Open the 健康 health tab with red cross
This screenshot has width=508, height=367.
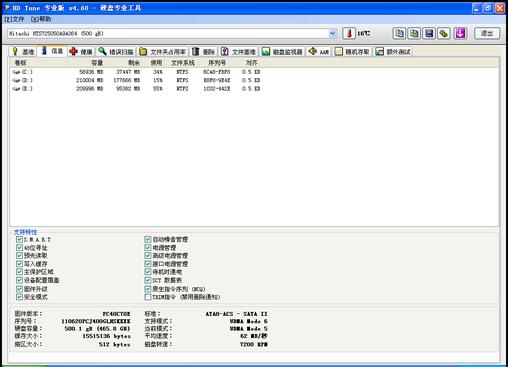tap(81, 52)
